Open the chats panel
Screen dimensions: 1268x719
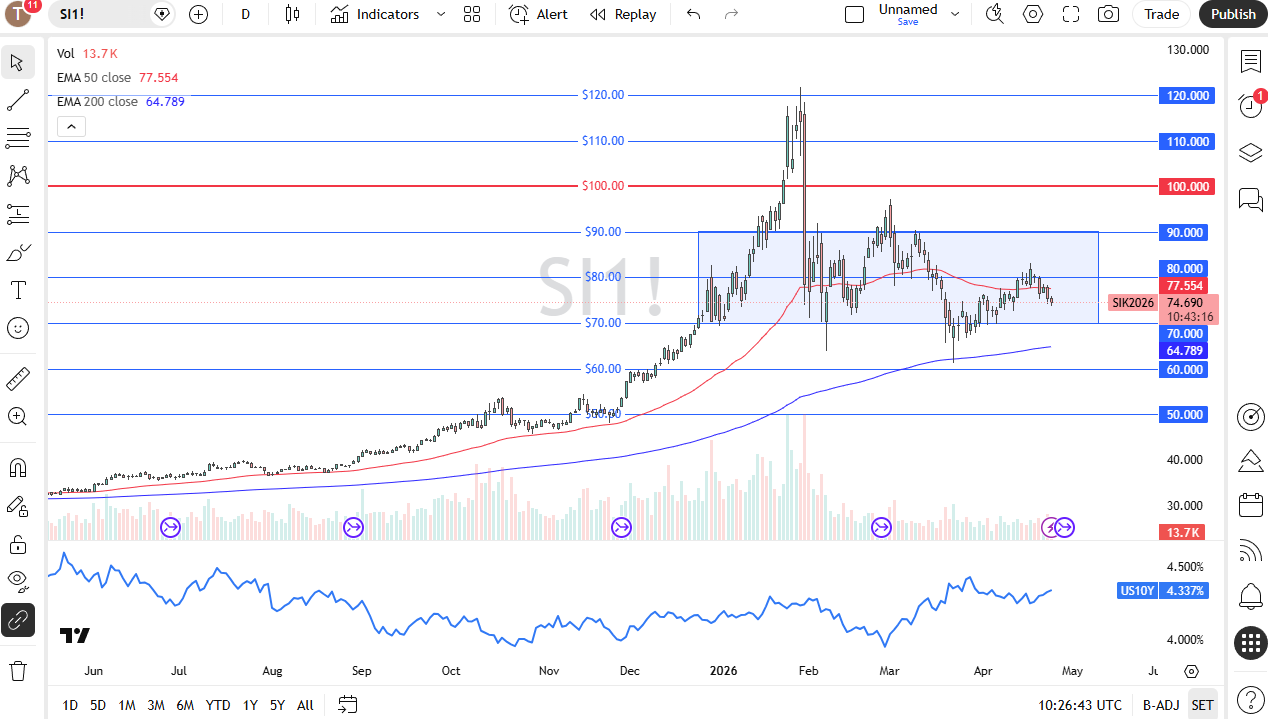click(x=1250, y=199)
